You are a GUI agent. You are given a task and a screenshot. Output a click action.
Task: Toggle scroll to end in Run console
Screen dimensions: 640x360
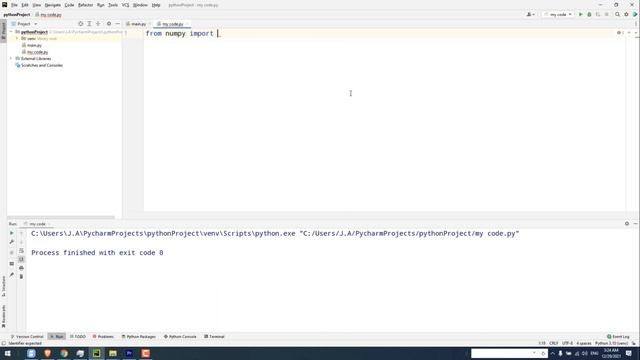tap(21, 259)
